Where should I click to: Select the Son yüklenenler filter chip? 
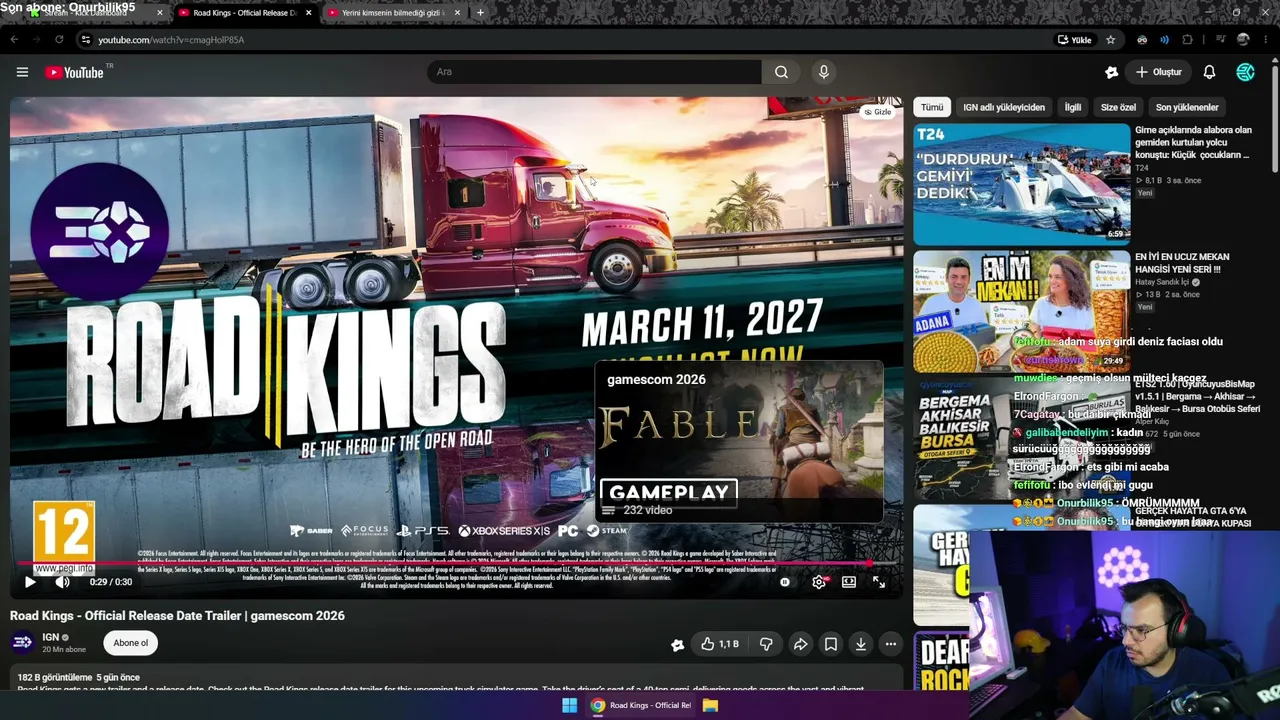1187,107
